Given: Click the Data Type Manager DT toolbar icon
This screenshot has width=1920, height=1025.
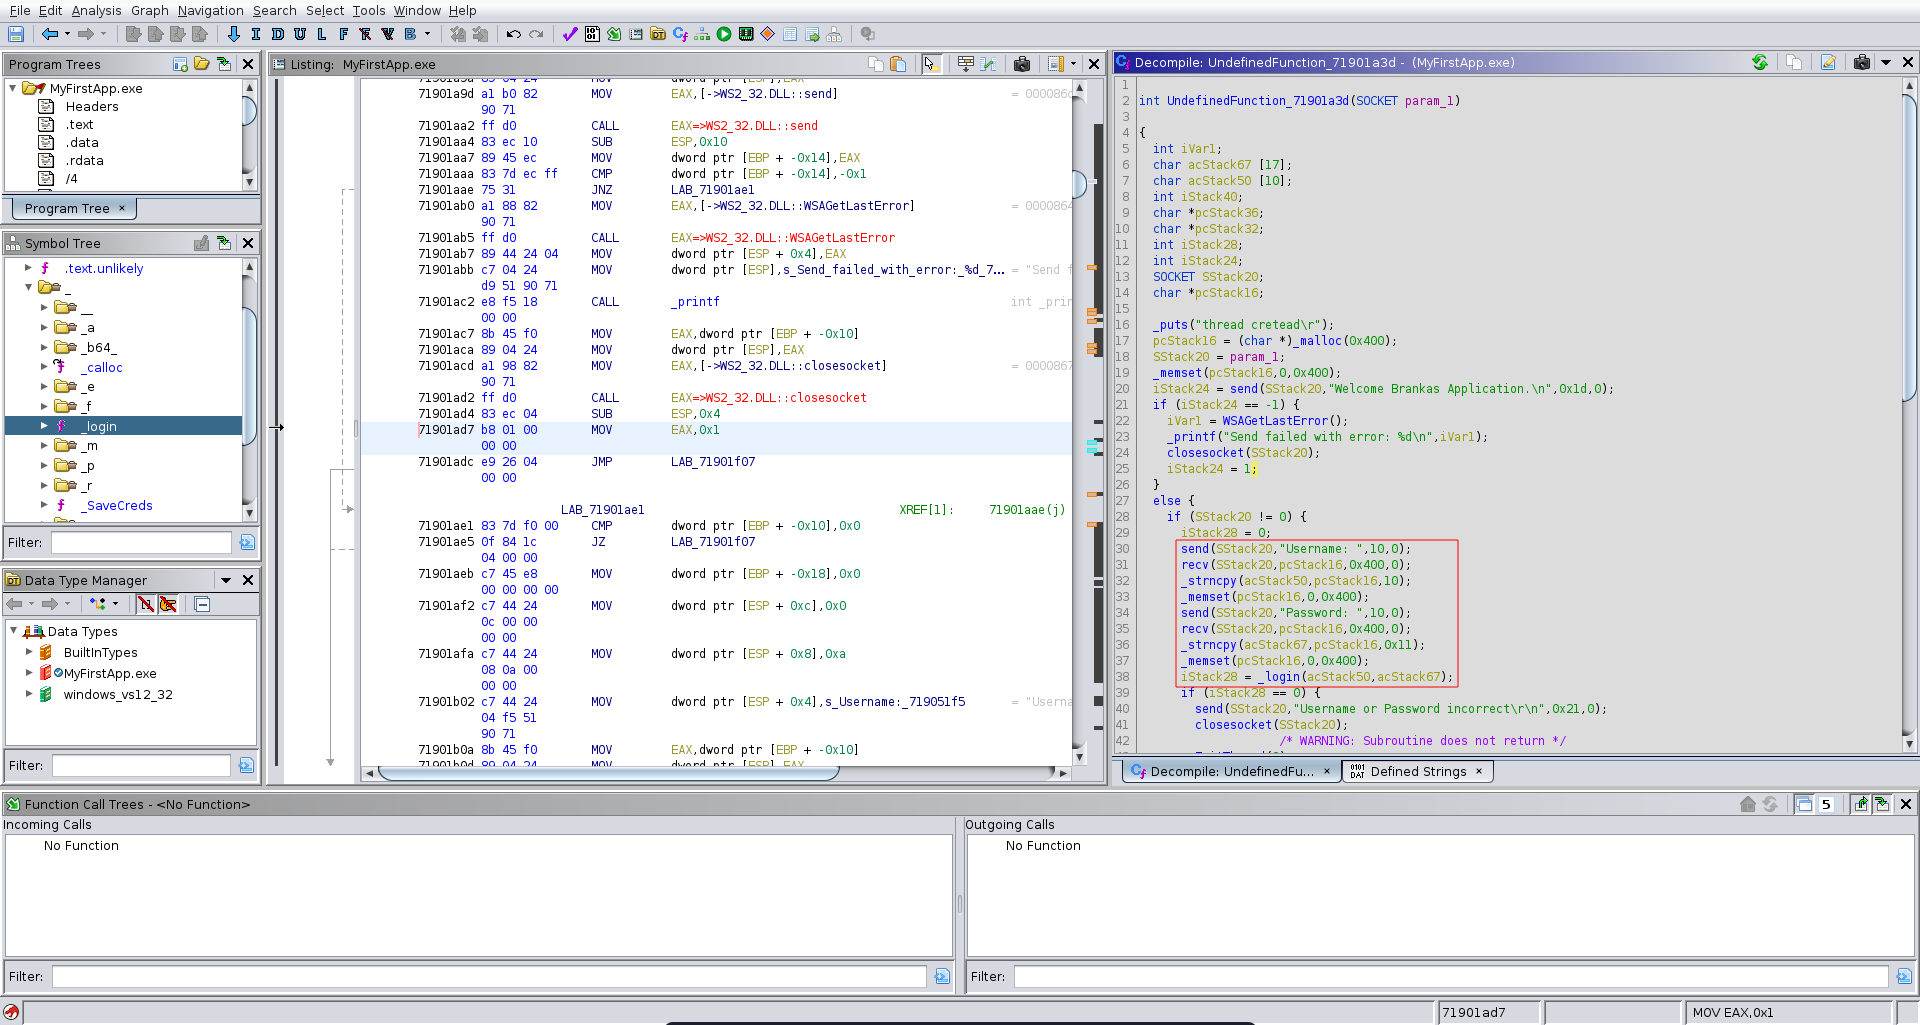Looking at the screenshot, I should tap(658, 34).
